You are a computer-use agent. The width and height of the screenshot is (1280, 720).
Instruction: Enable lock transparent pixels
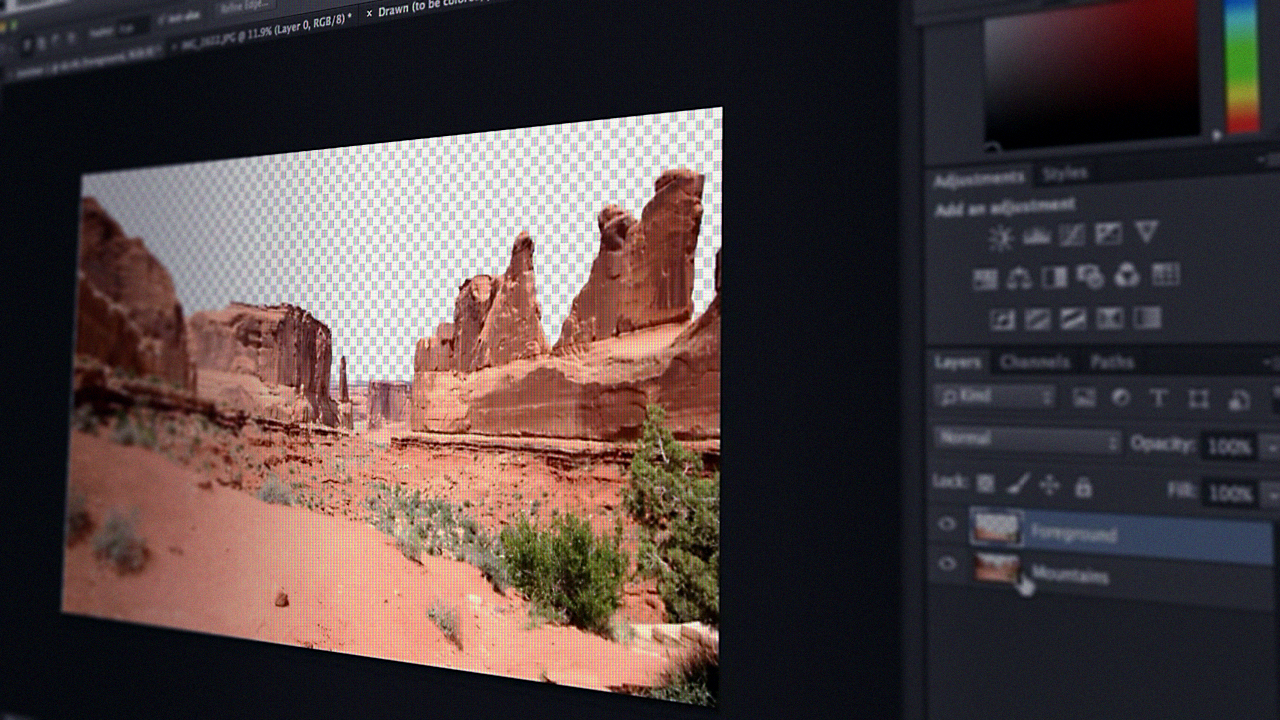pos(985,484)
